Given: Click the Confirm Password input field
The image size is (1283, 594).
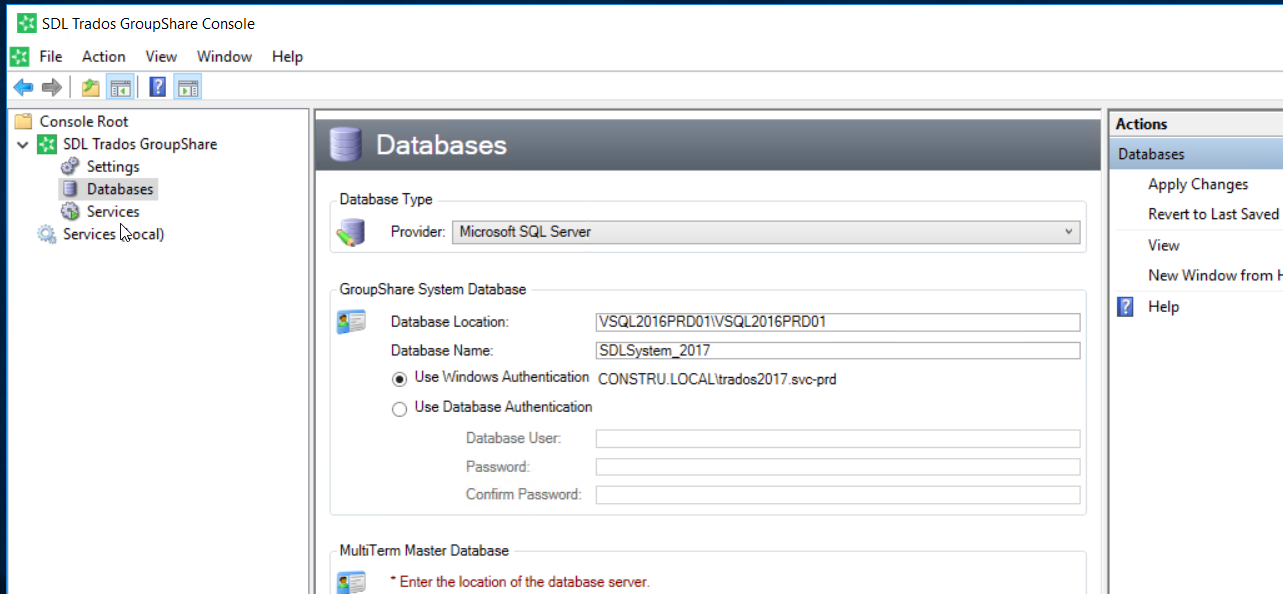Looking at the screenshot, I should 838,494.
